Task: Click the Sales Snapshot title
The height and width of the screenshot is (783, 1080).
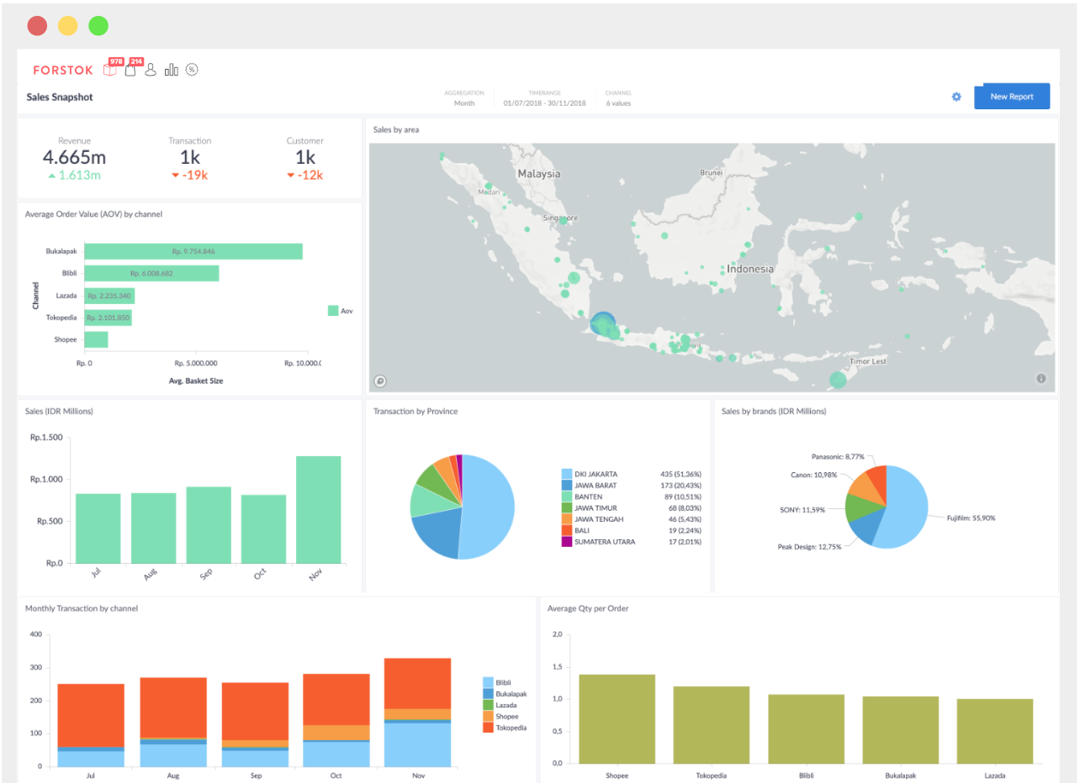Action: pyautogui.click(x=60, y=97)
